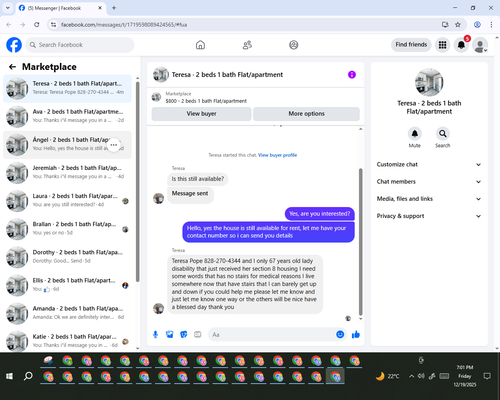Open Amanda's conversation in the list
The image size is (500, 400).
67,314
